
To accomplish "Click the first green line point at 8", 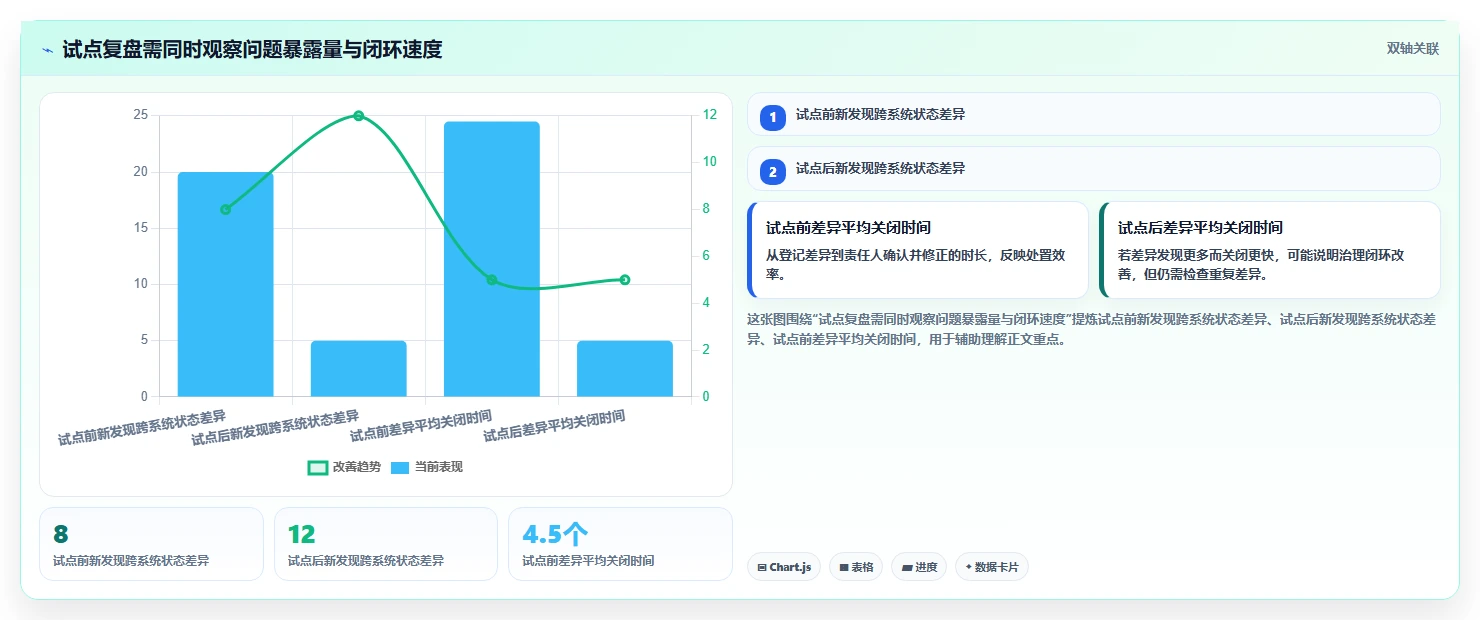I will 225,209.
